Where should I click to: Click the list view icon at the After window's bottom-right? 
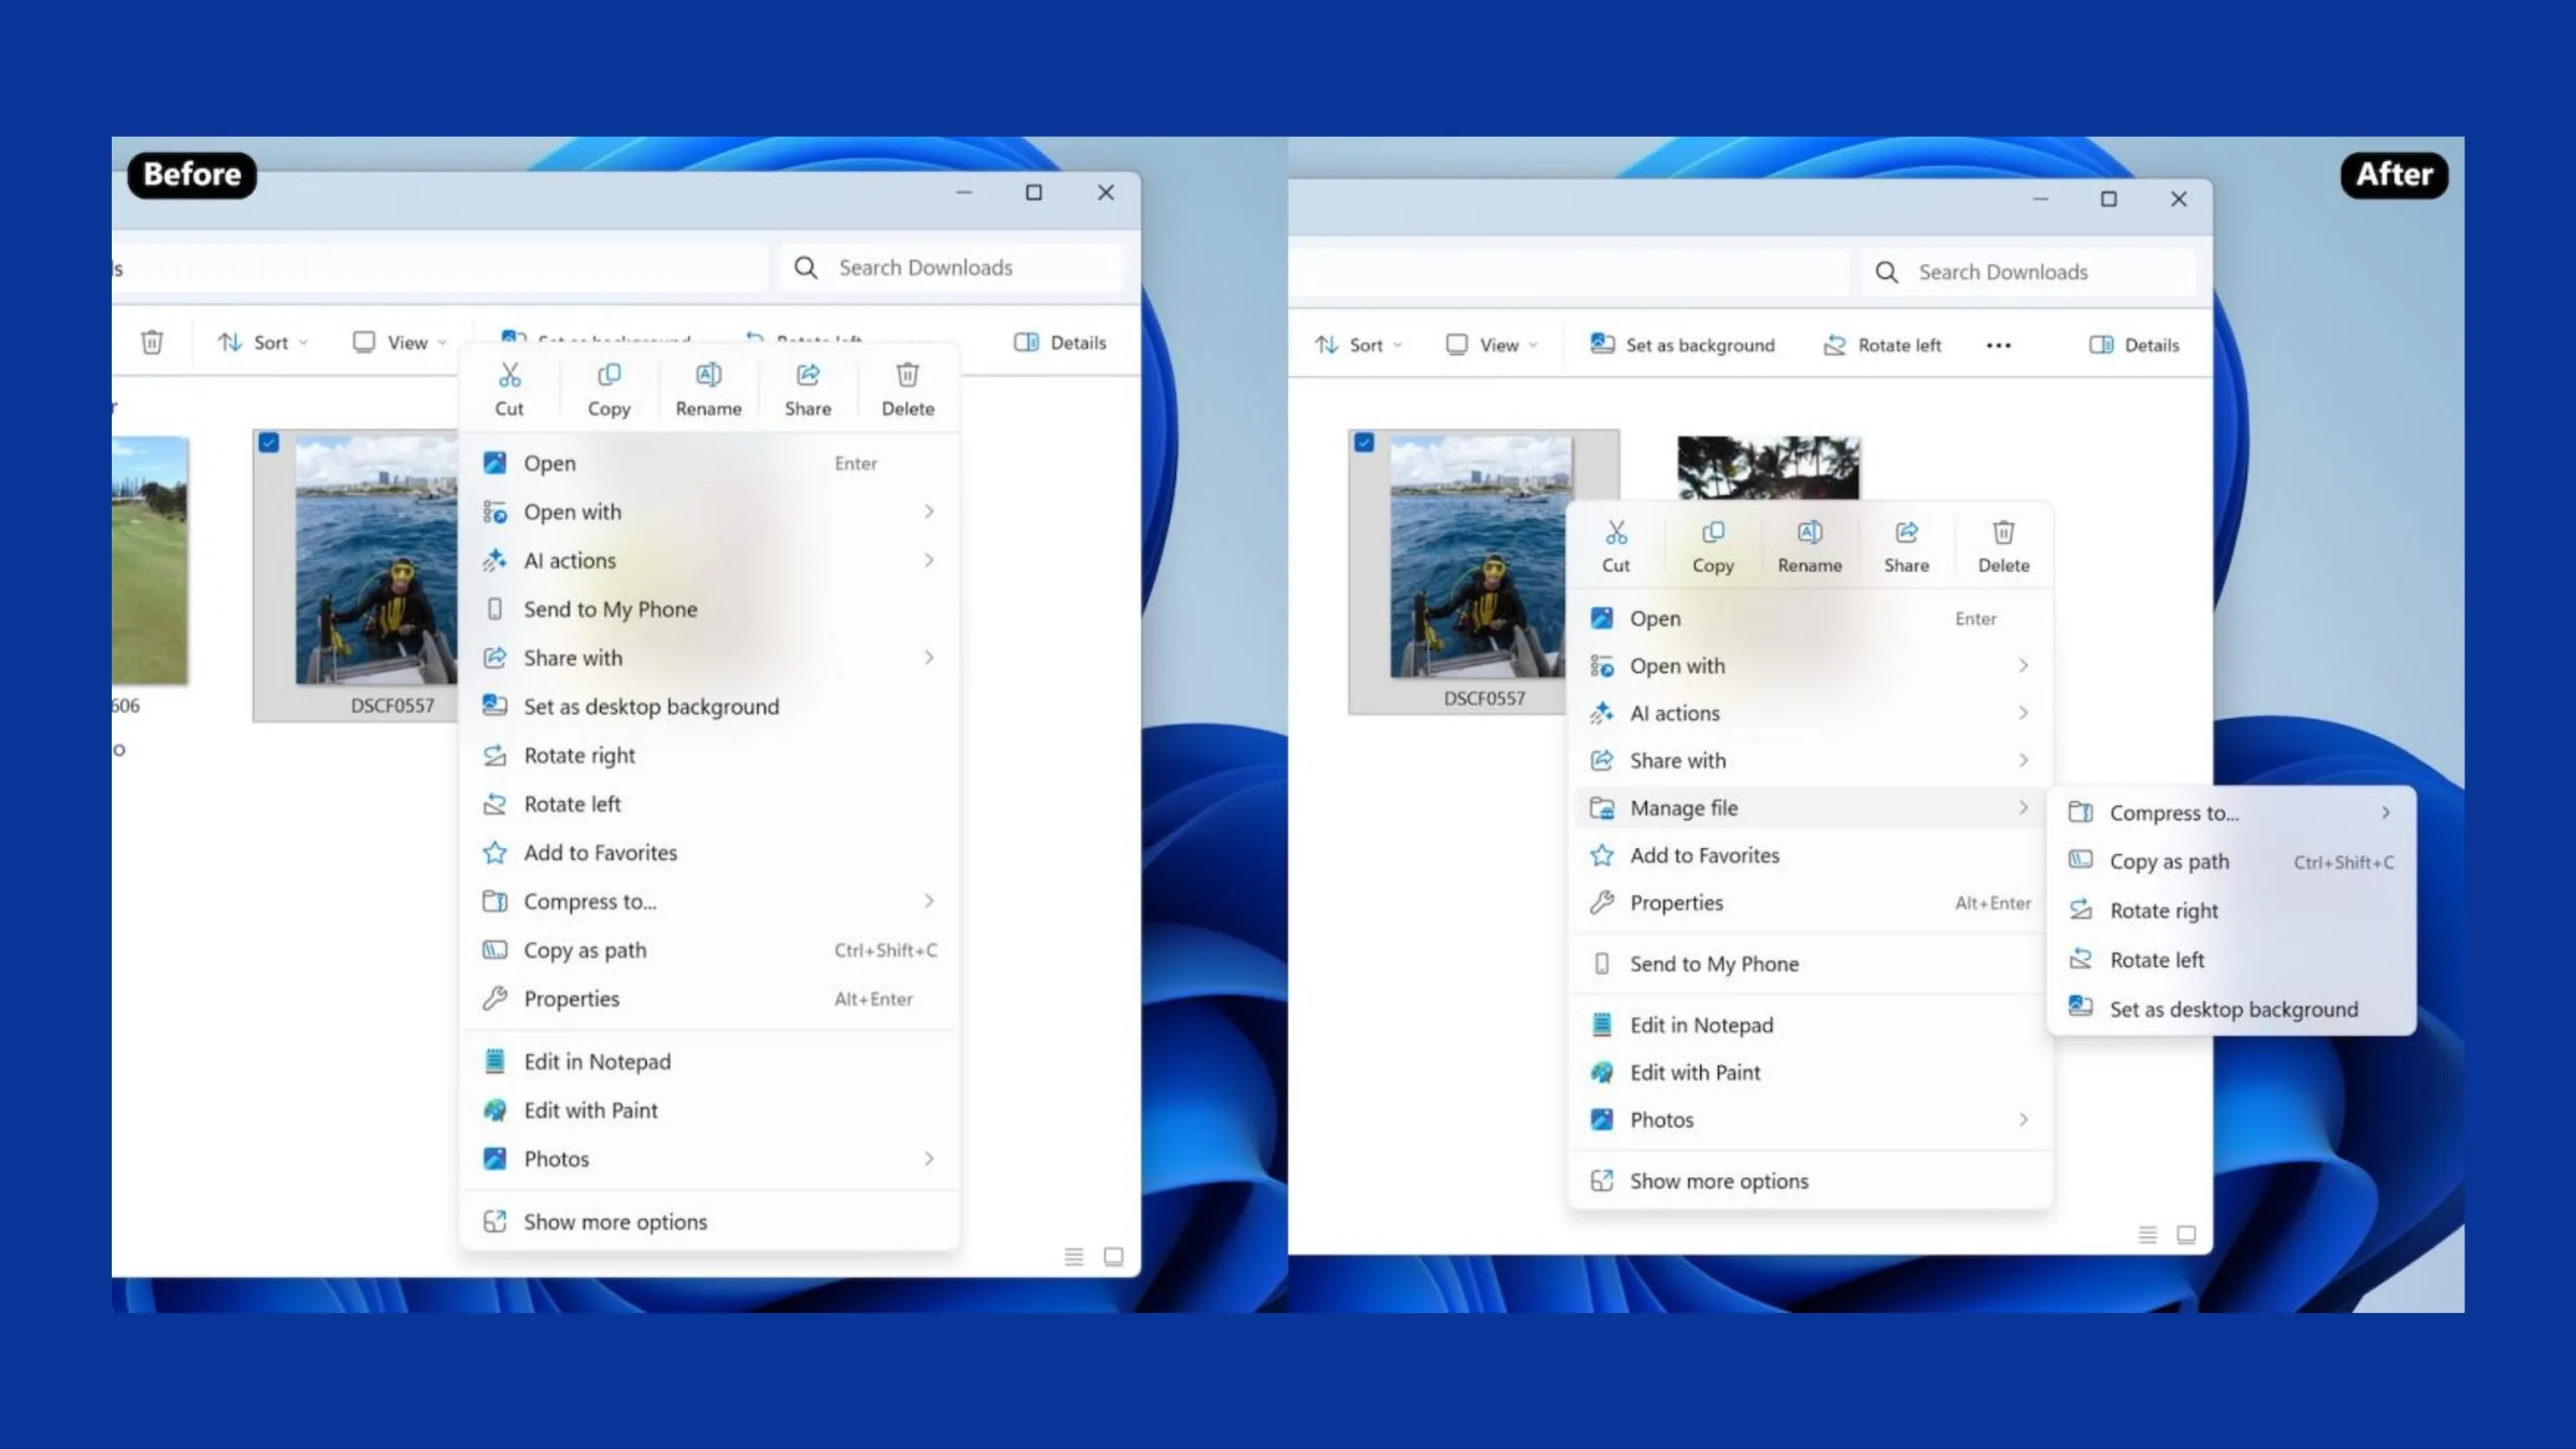coord(2147,1234)
